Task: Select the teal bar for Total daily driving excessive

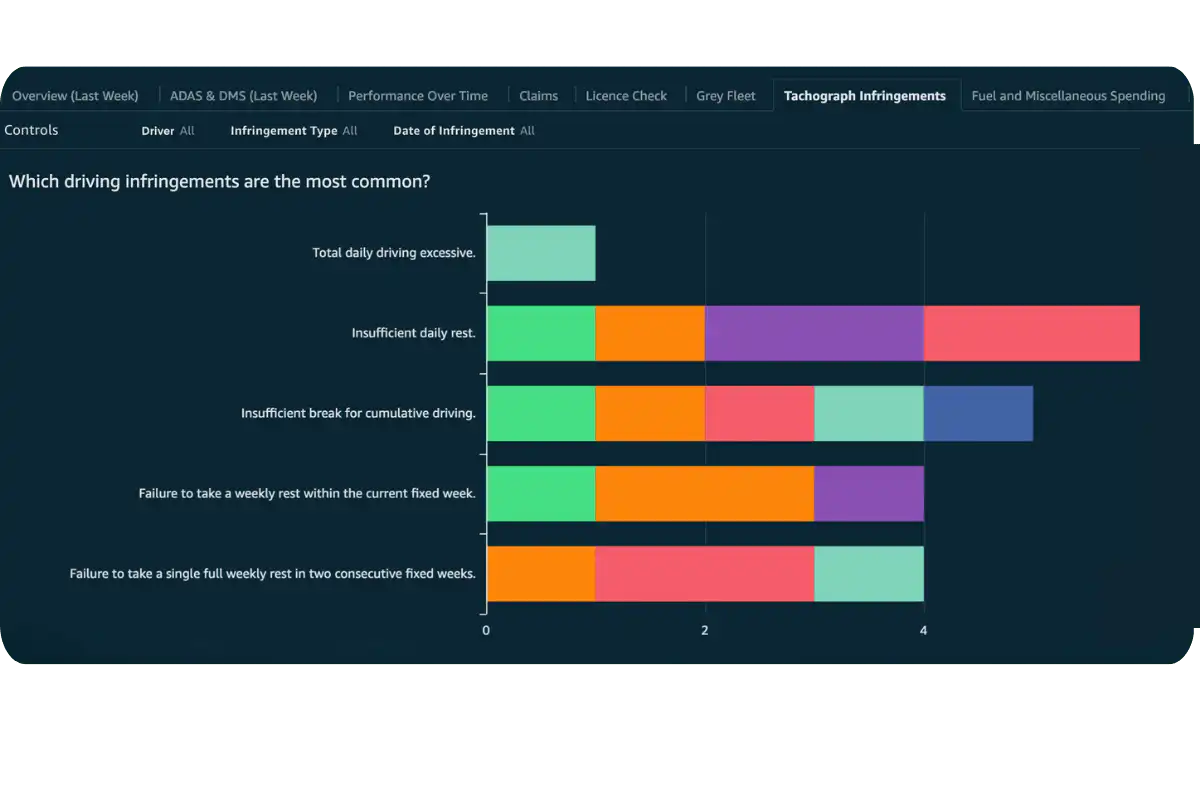Action: click(540, 252)
